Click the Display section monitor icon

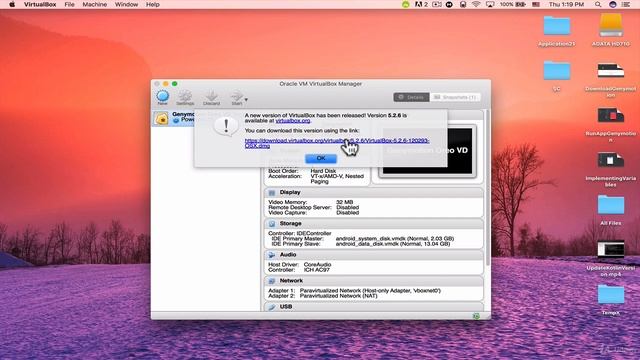click(x=272, y=192)
